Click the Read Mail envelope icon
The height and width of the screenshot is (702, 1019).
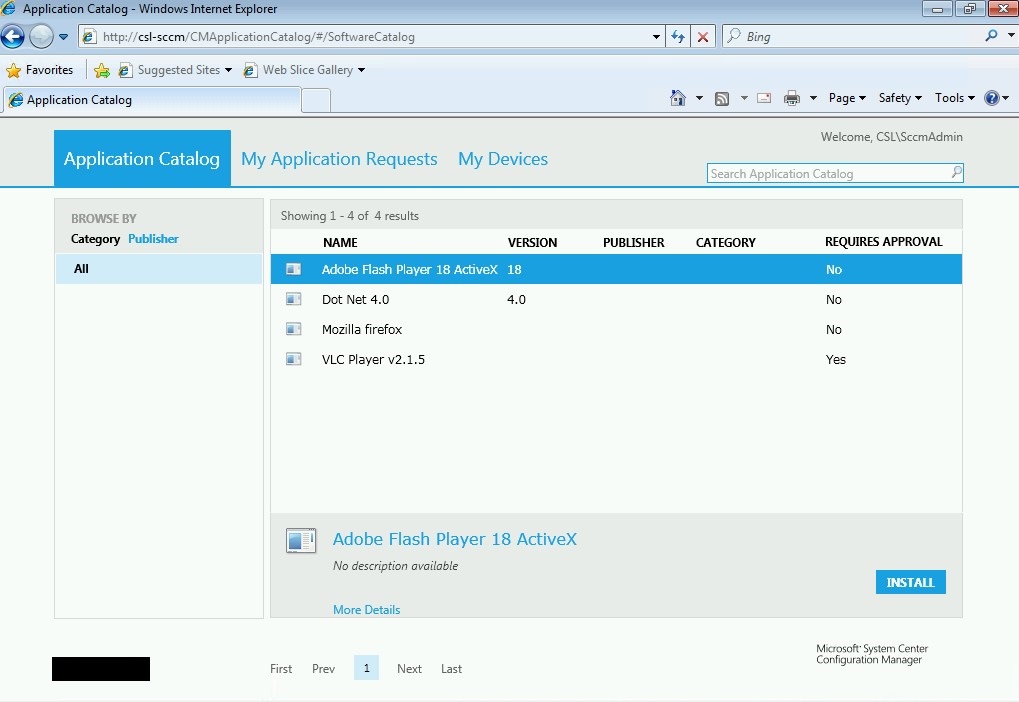pyautogui.click(x=764, y=98)
